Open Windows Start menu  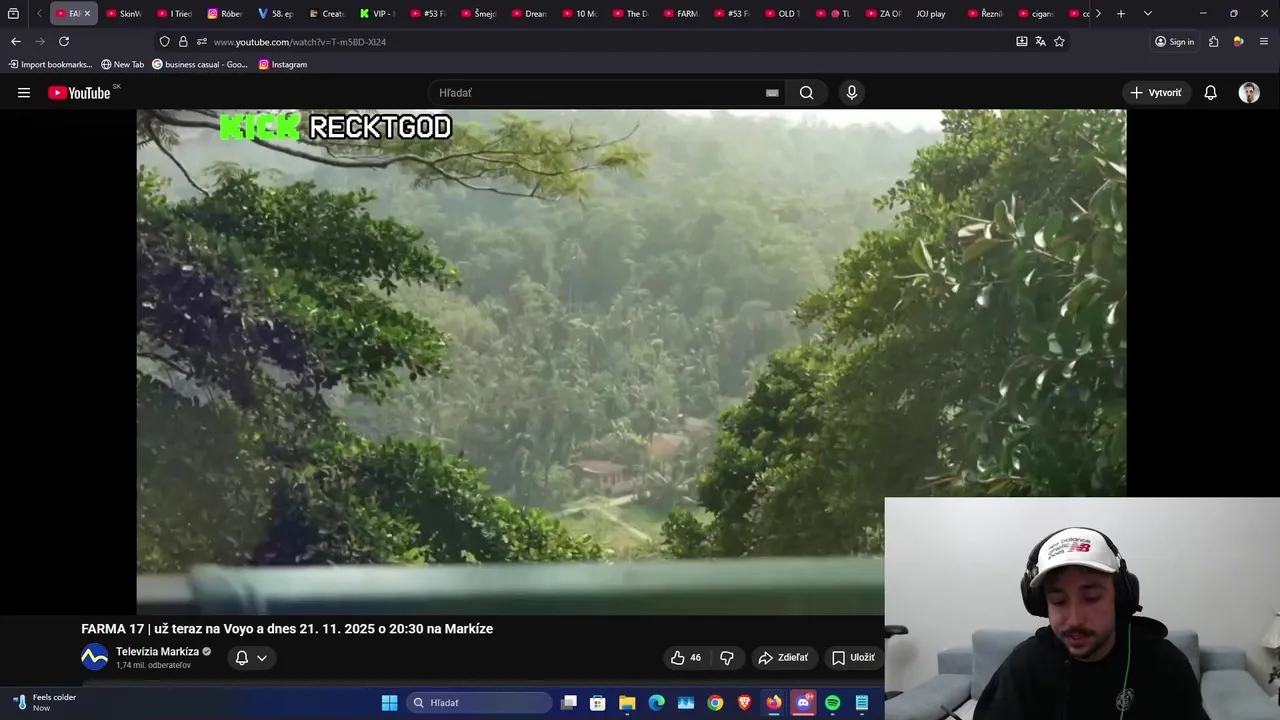coord(389,703)
